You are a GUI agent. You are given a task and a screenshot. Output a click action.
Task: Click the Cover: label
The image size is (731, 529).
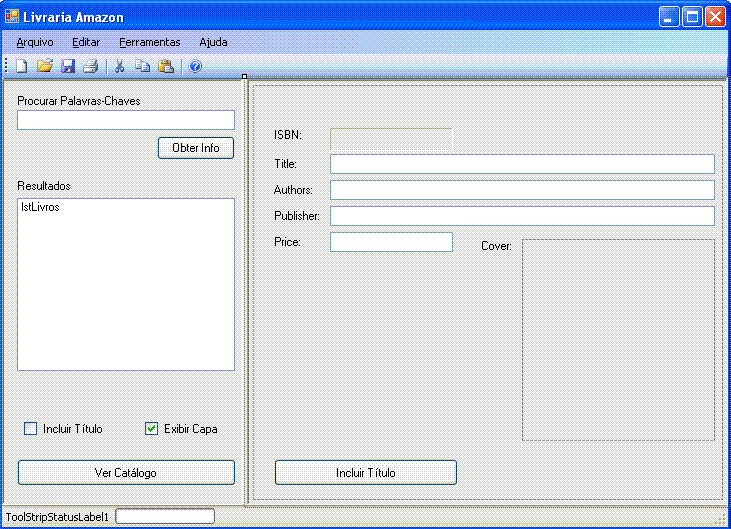[x=497, y=246]
